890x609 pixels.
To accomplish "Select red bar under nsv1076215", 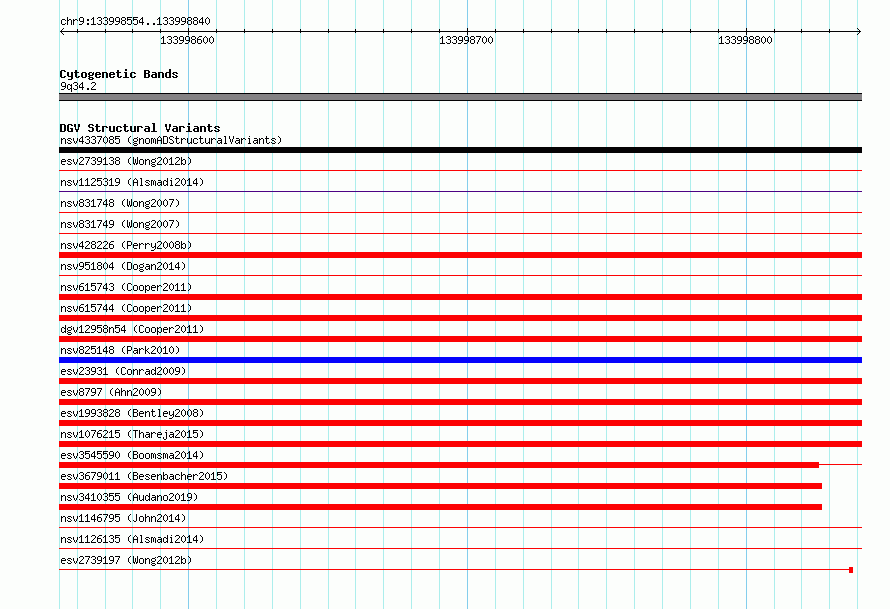I will 460,444.
